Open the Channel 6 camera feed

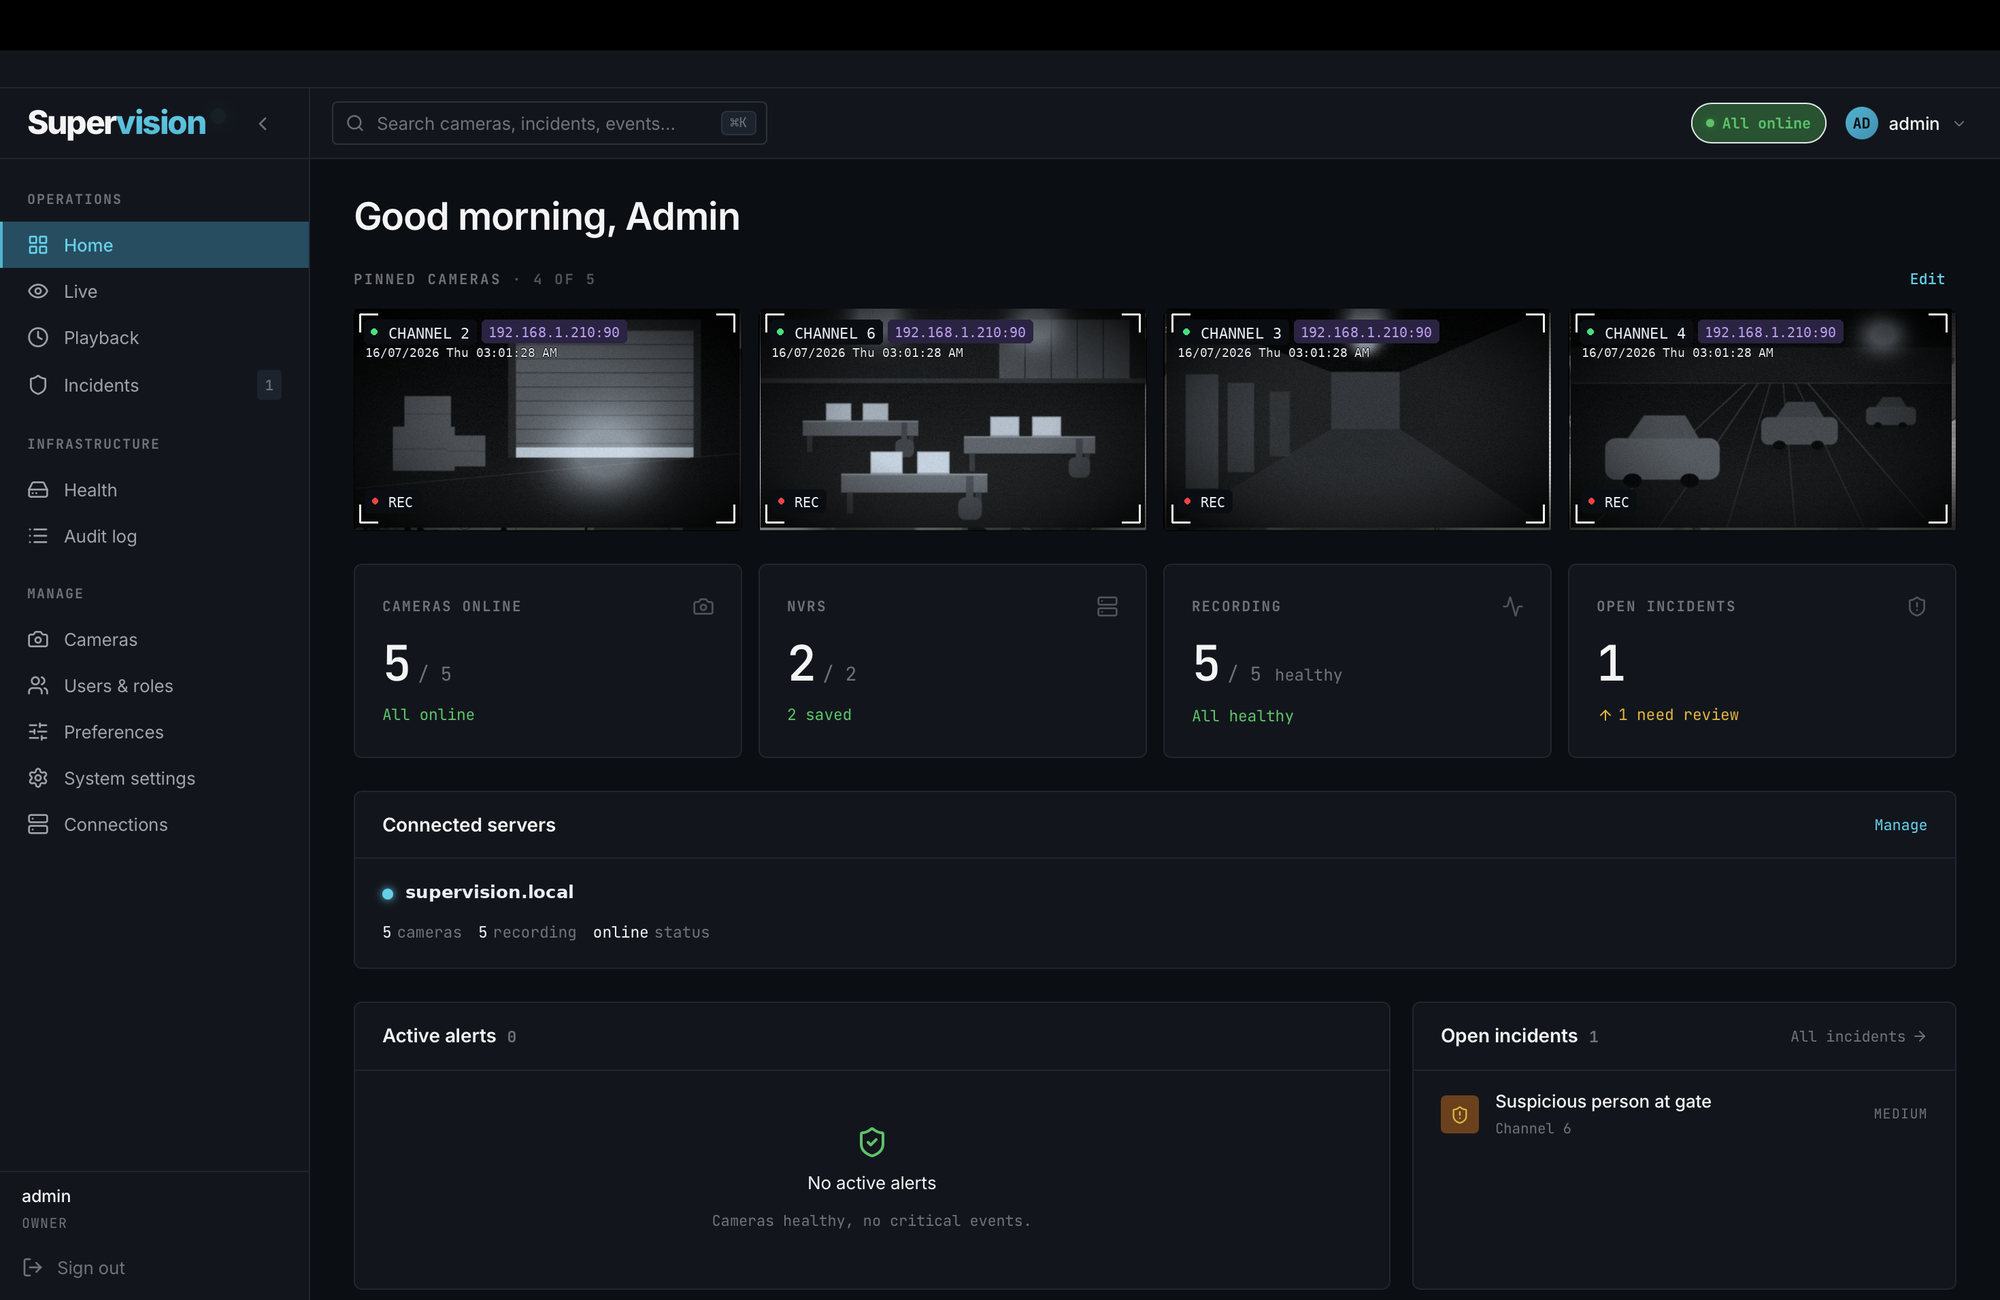coord(953,419)
